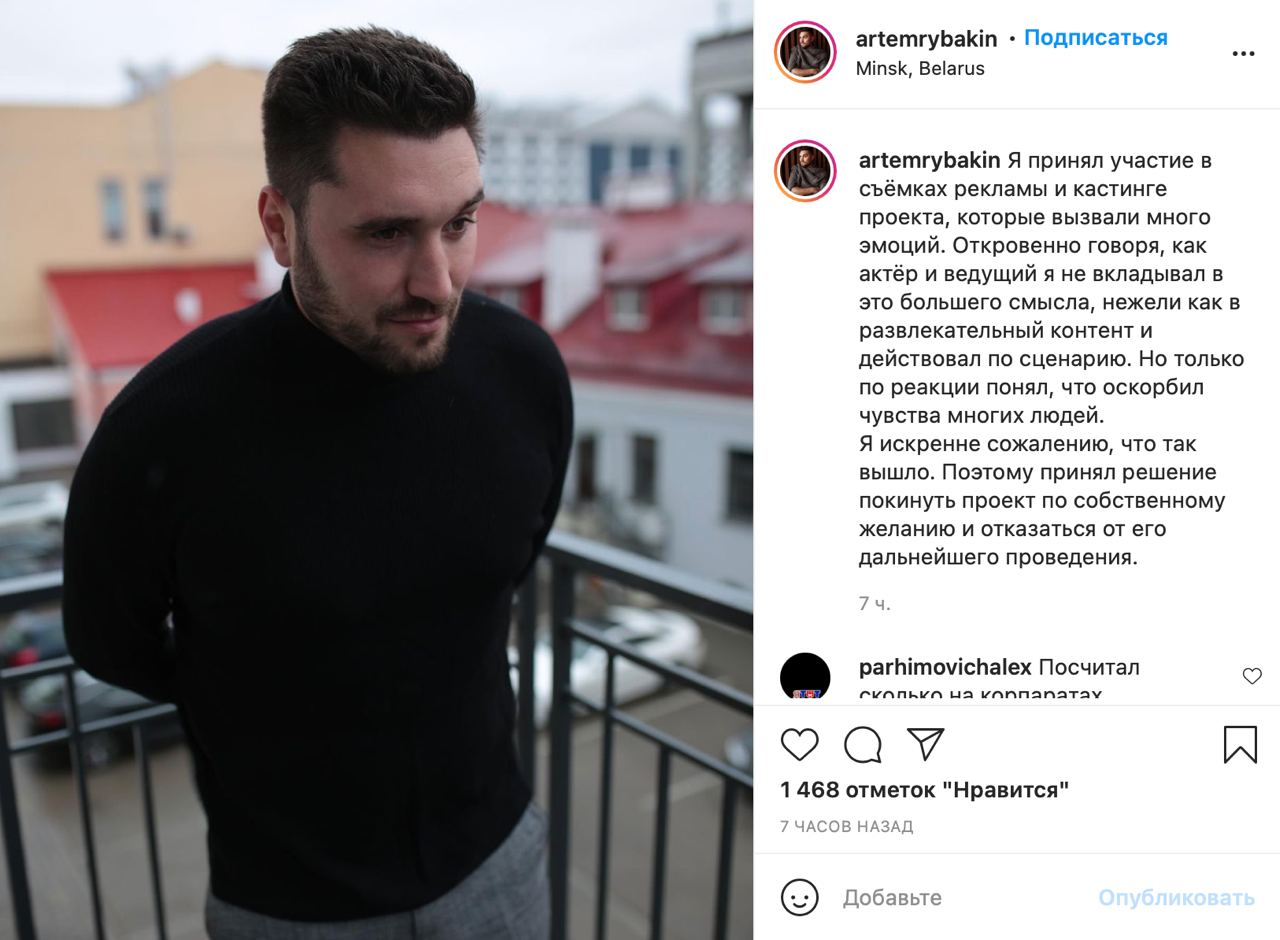
Task: Open three-dot post options menu
Action: coord(1243,54)
